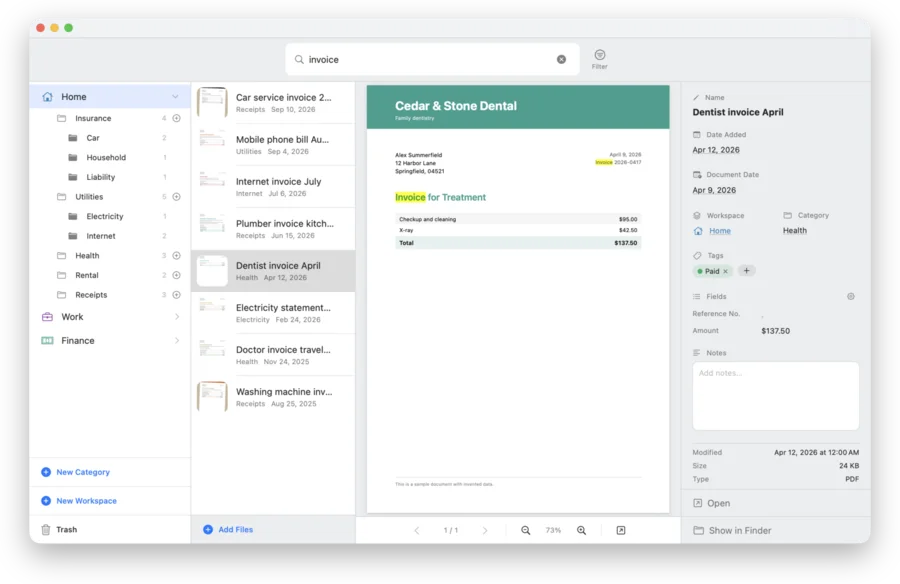Open Mobile phone bill result
Viewport: 900px width, 584px height.
point(273,145)
